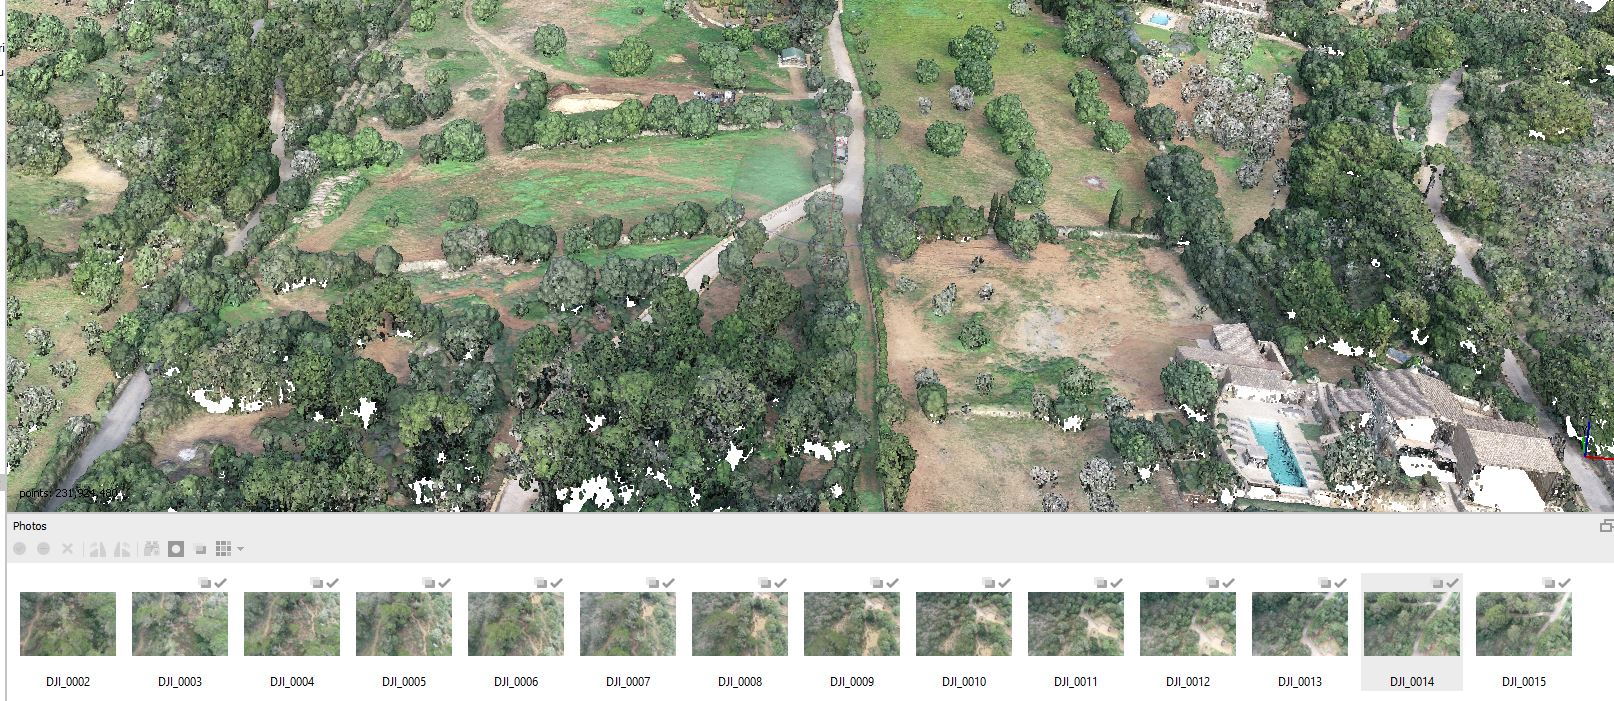The width and height of the screenshot is (1614, 701).
Task: Click the aligned checkmark above DJI_0003
Action: 220,582
